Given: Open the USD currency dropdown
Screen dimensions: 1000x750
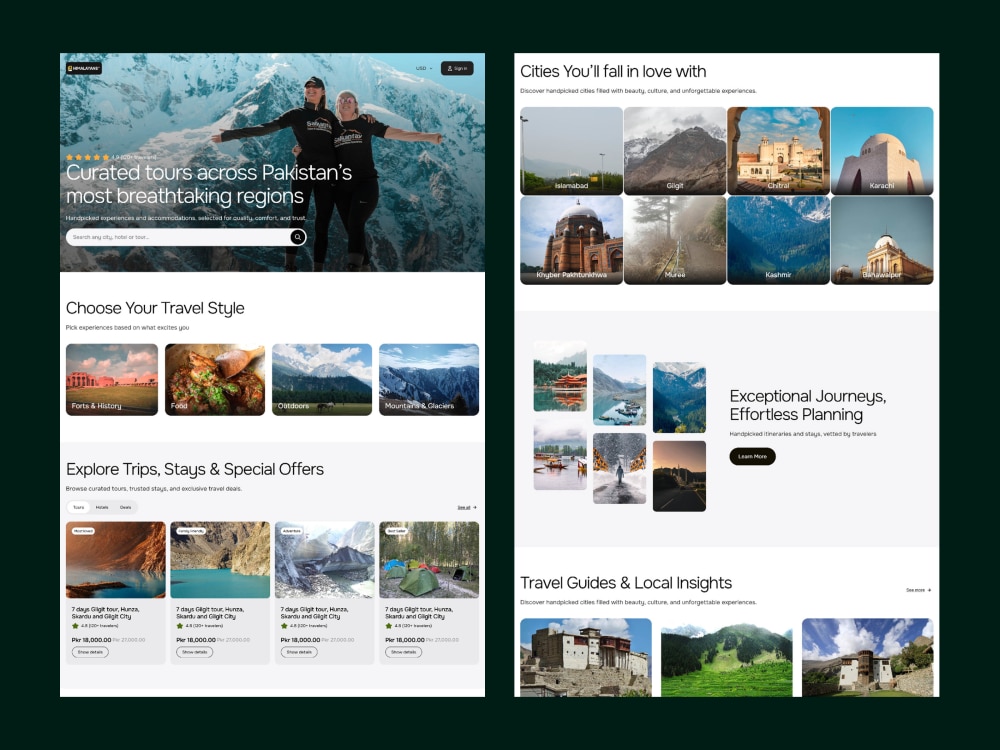Looking at the screenshot, I should [424, 68].
